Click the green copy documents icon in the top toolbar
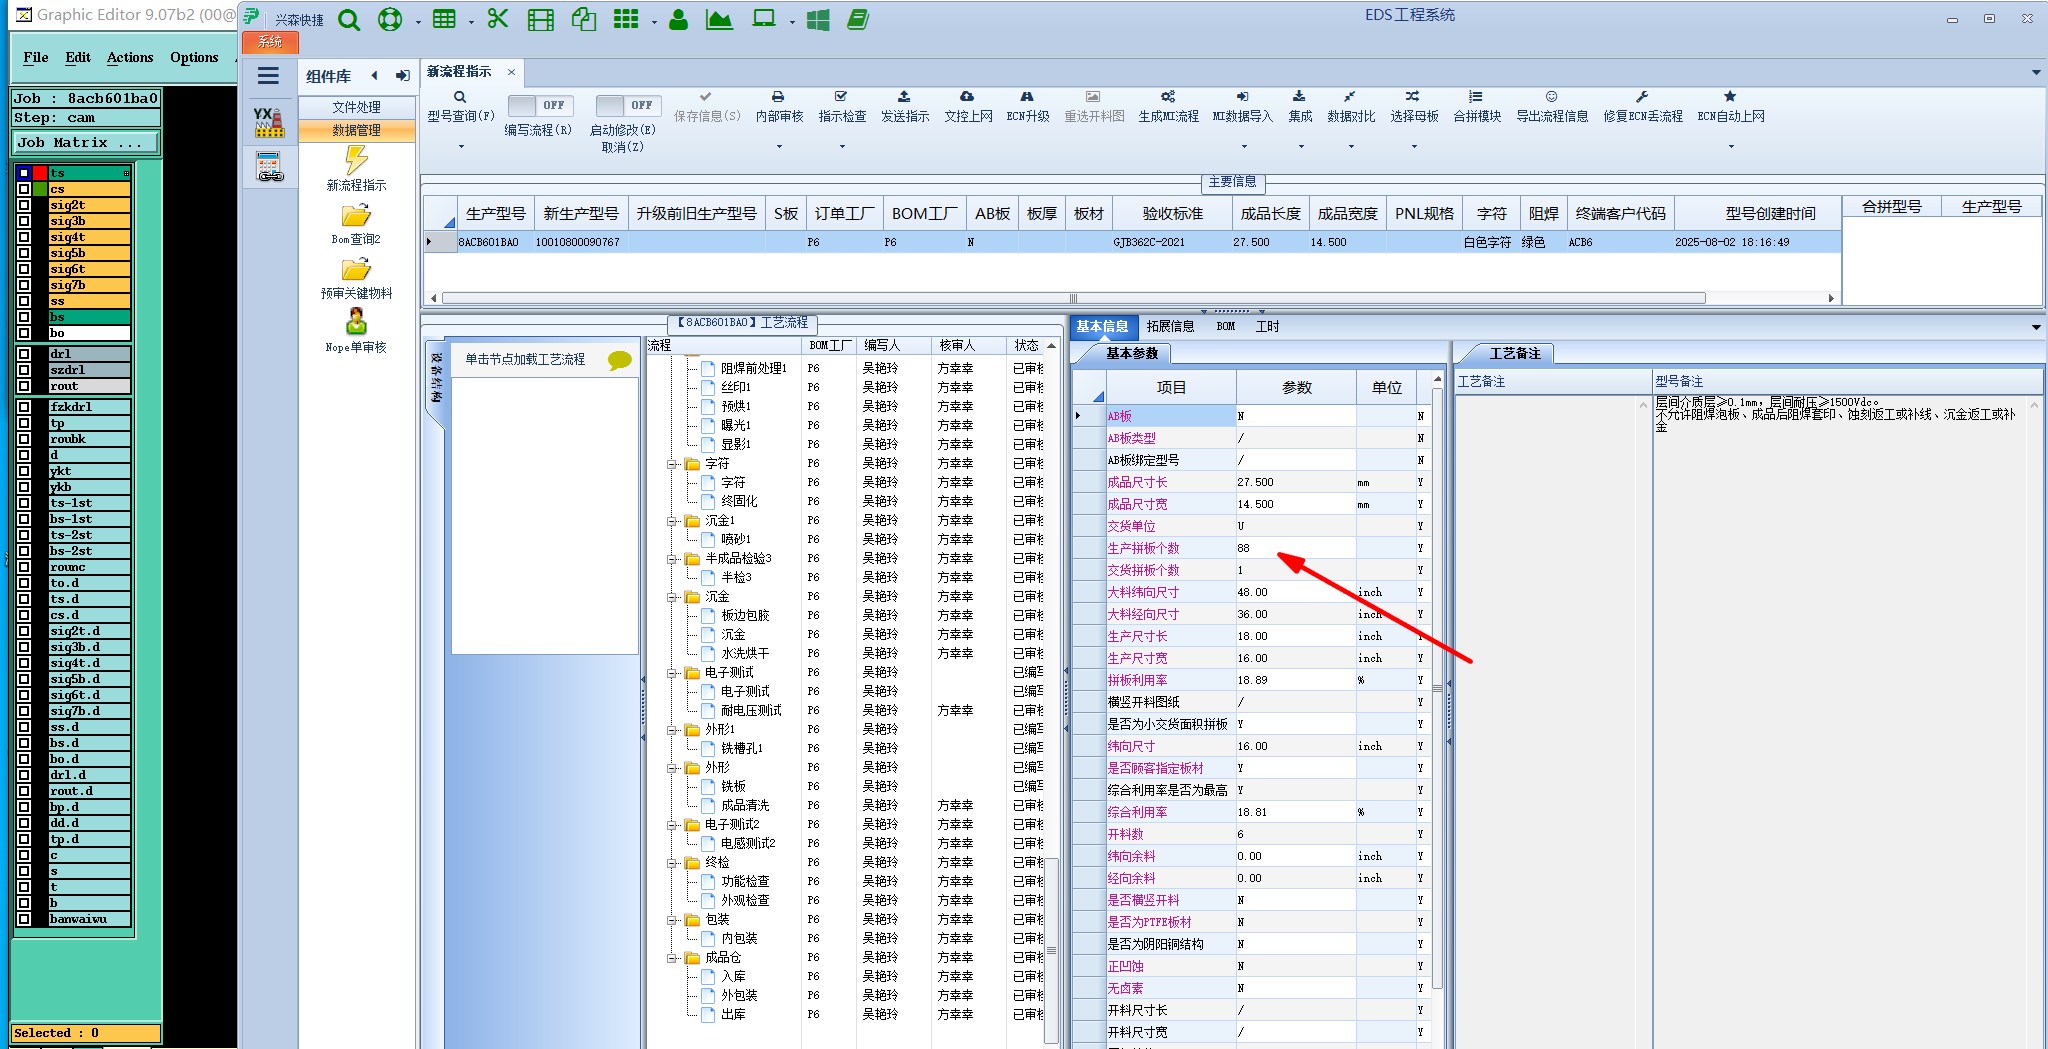 point(584,20)
